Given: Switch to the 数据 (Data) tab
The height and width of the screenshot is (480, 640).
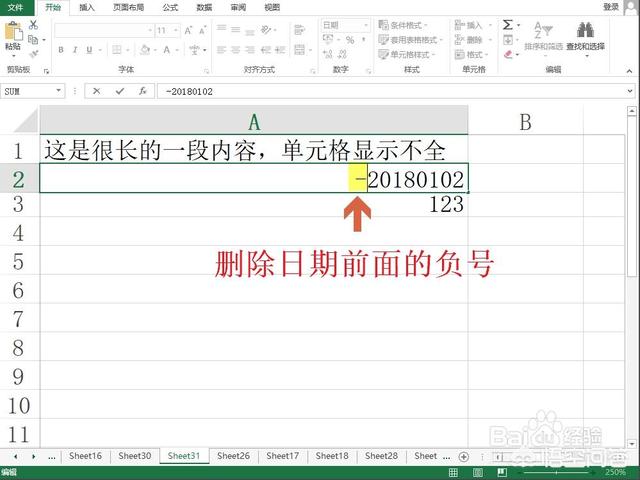Looking at the screenshot, I should click(204, 7).
